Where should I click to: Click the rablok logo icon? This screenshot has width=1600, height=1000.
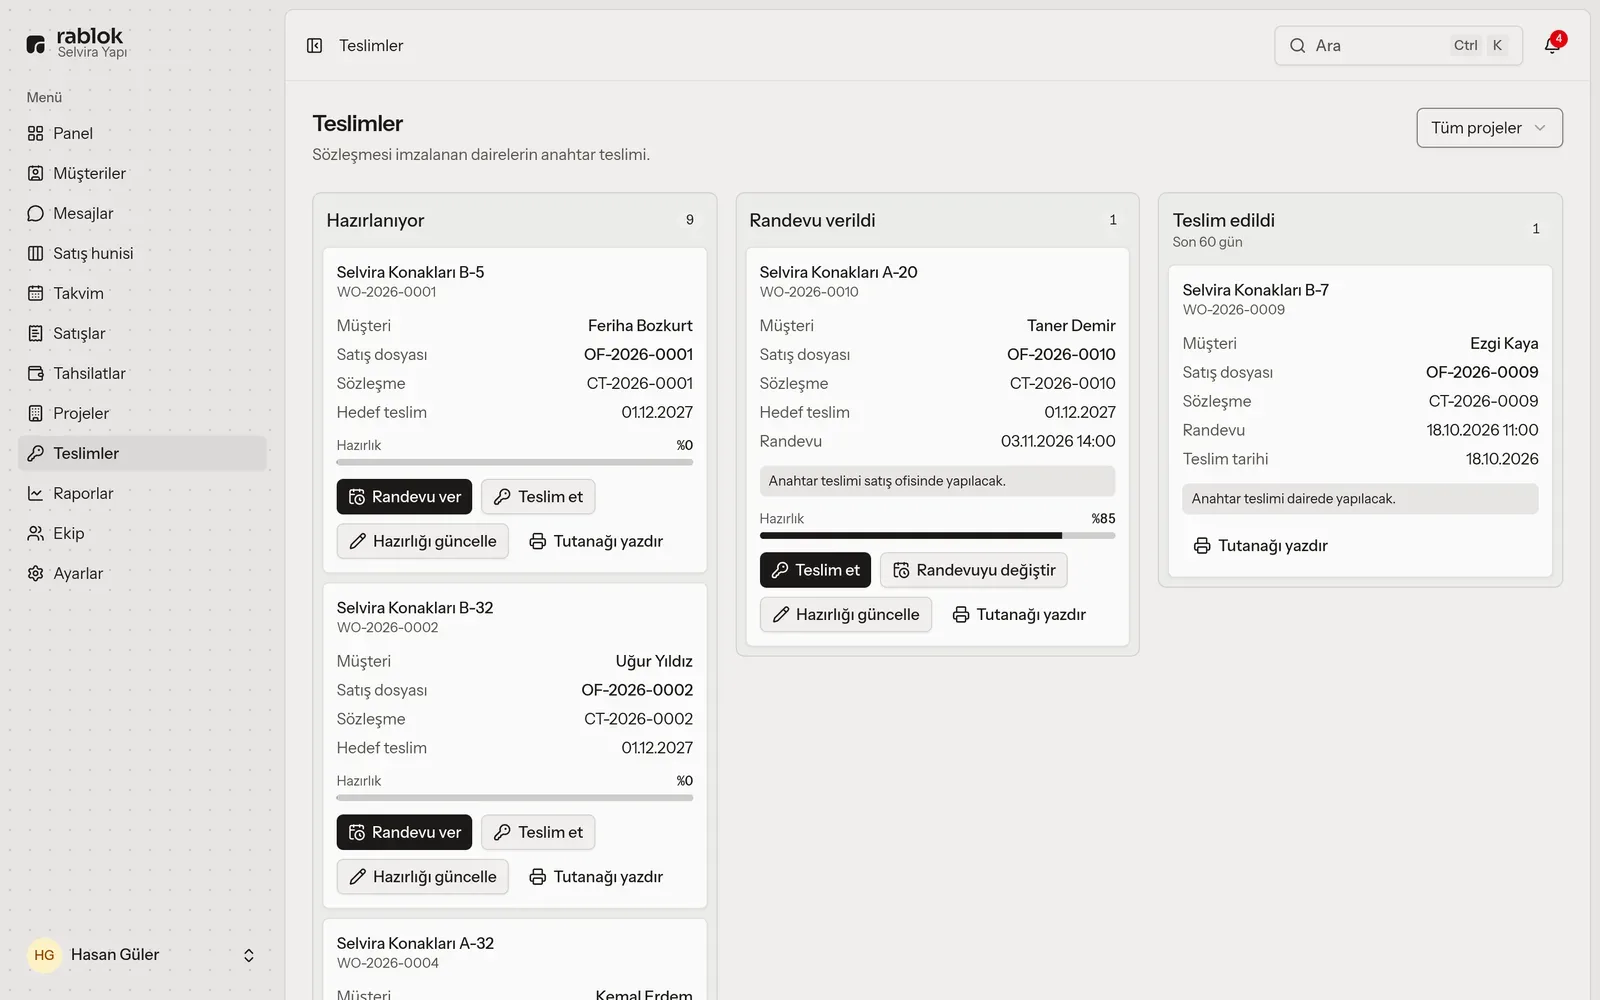(x=36, y=44)
